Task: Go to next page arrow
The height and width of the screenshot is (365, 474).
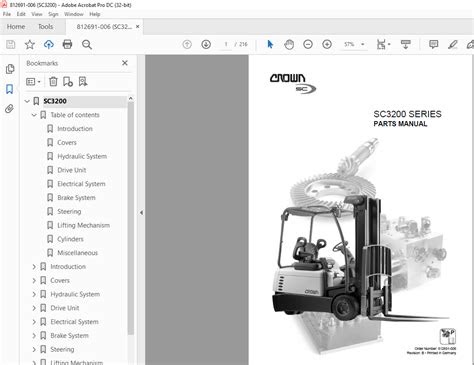Action: [206, 44]
